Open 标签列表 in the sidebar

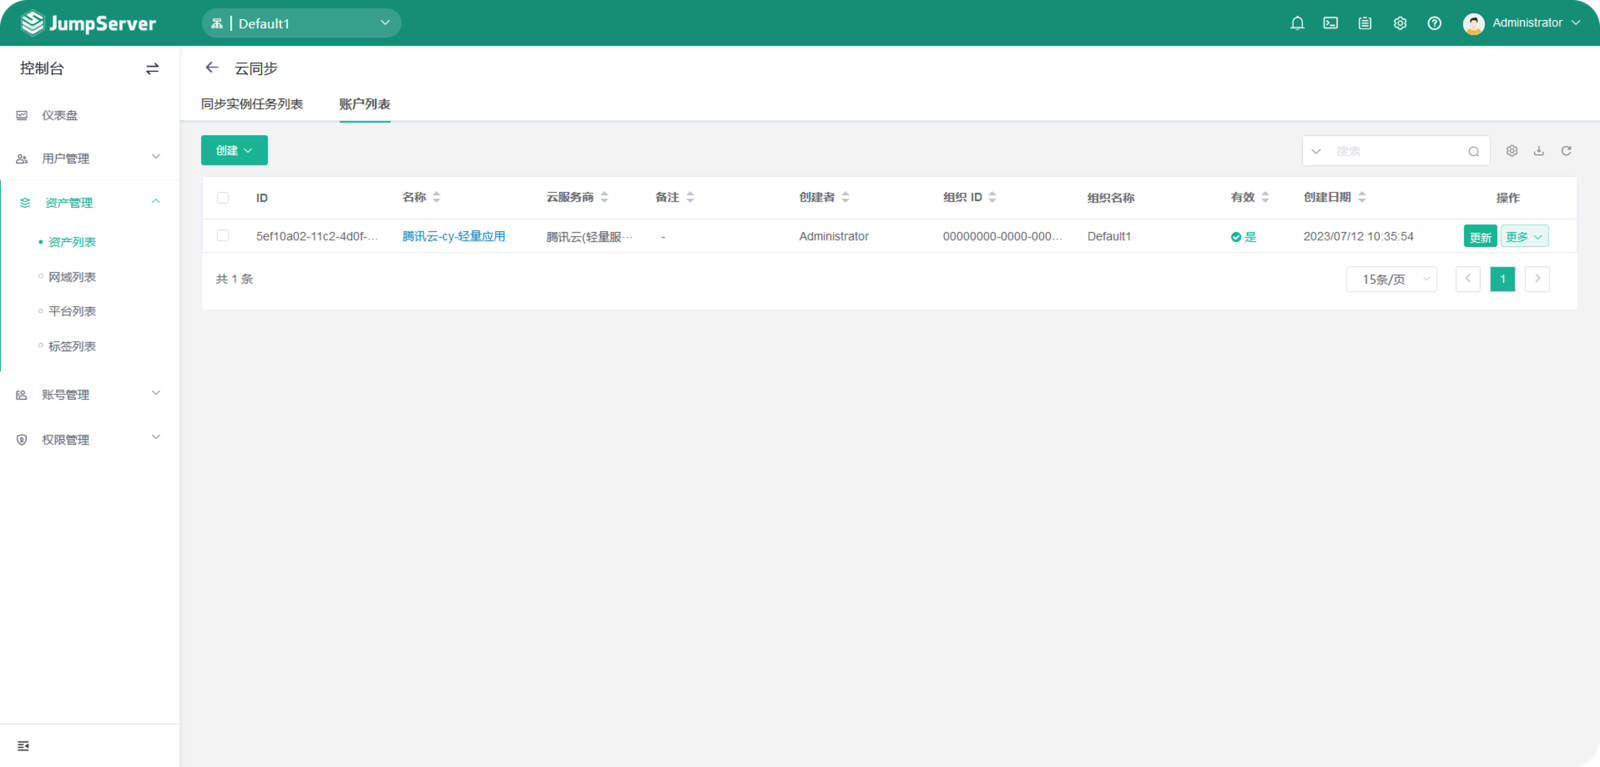(72, 346)
